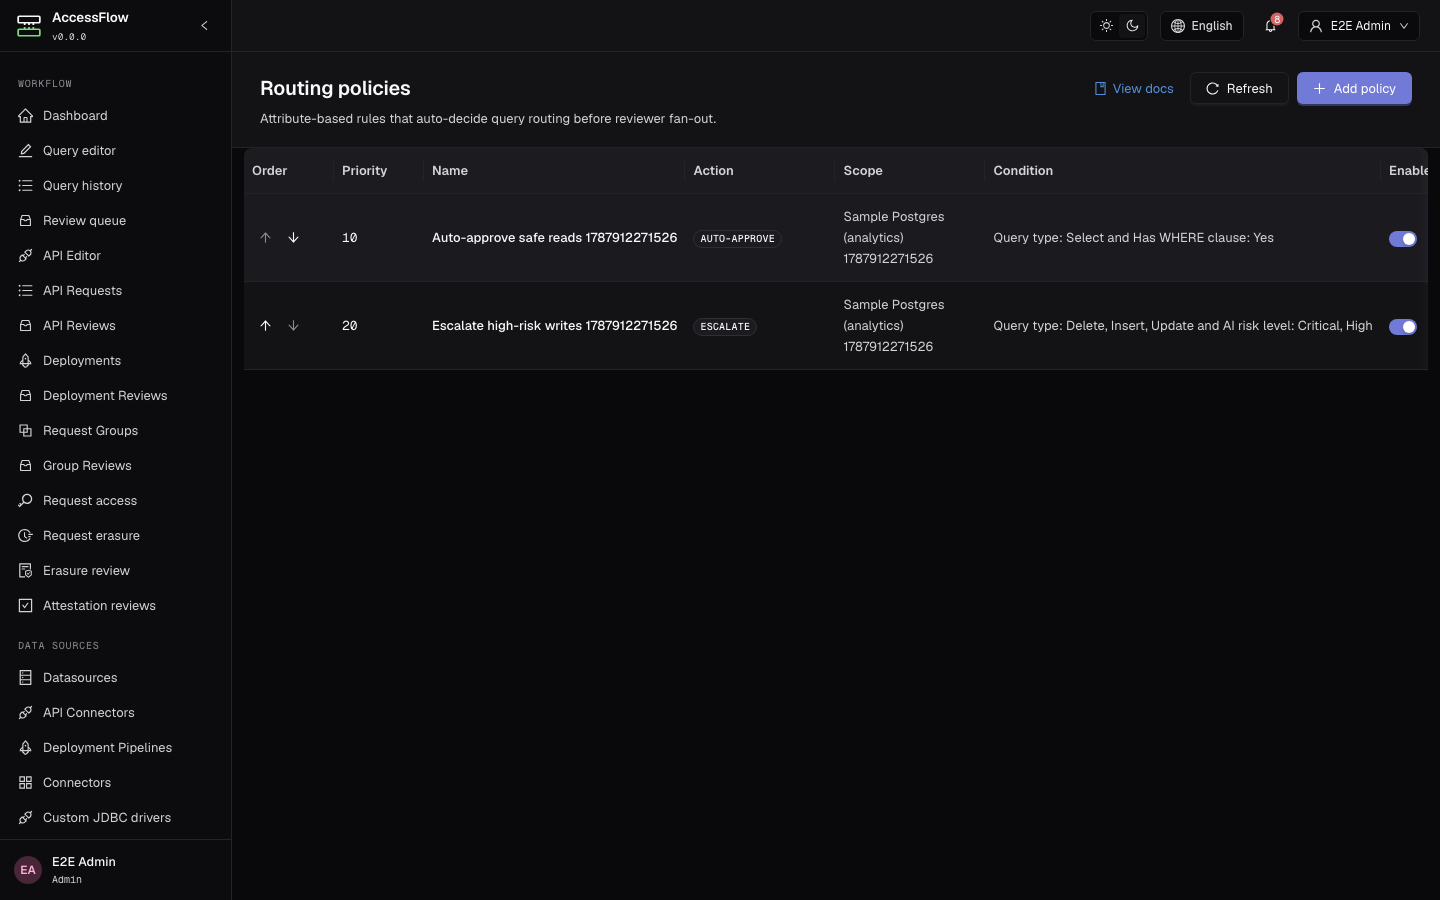Open the E2E Admin user menu
Screen dimensions: 1440x900
[1358, 26]
